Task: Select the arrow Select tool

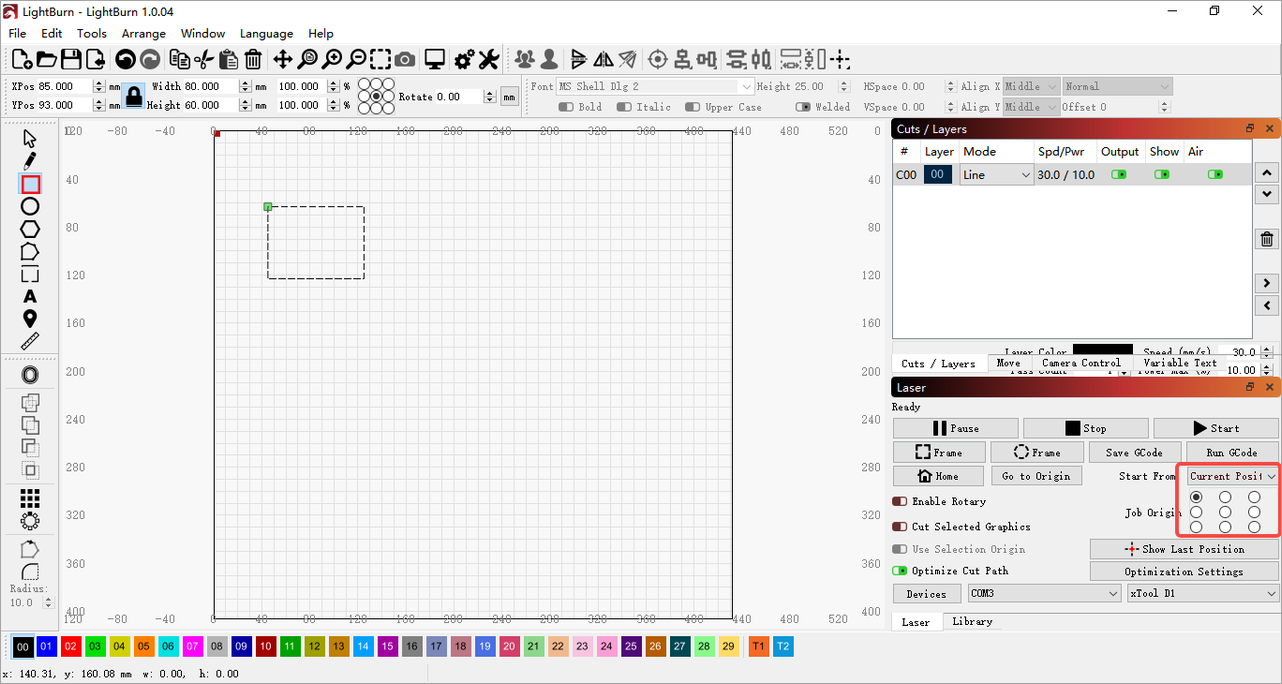Action: tap(30, 139)
